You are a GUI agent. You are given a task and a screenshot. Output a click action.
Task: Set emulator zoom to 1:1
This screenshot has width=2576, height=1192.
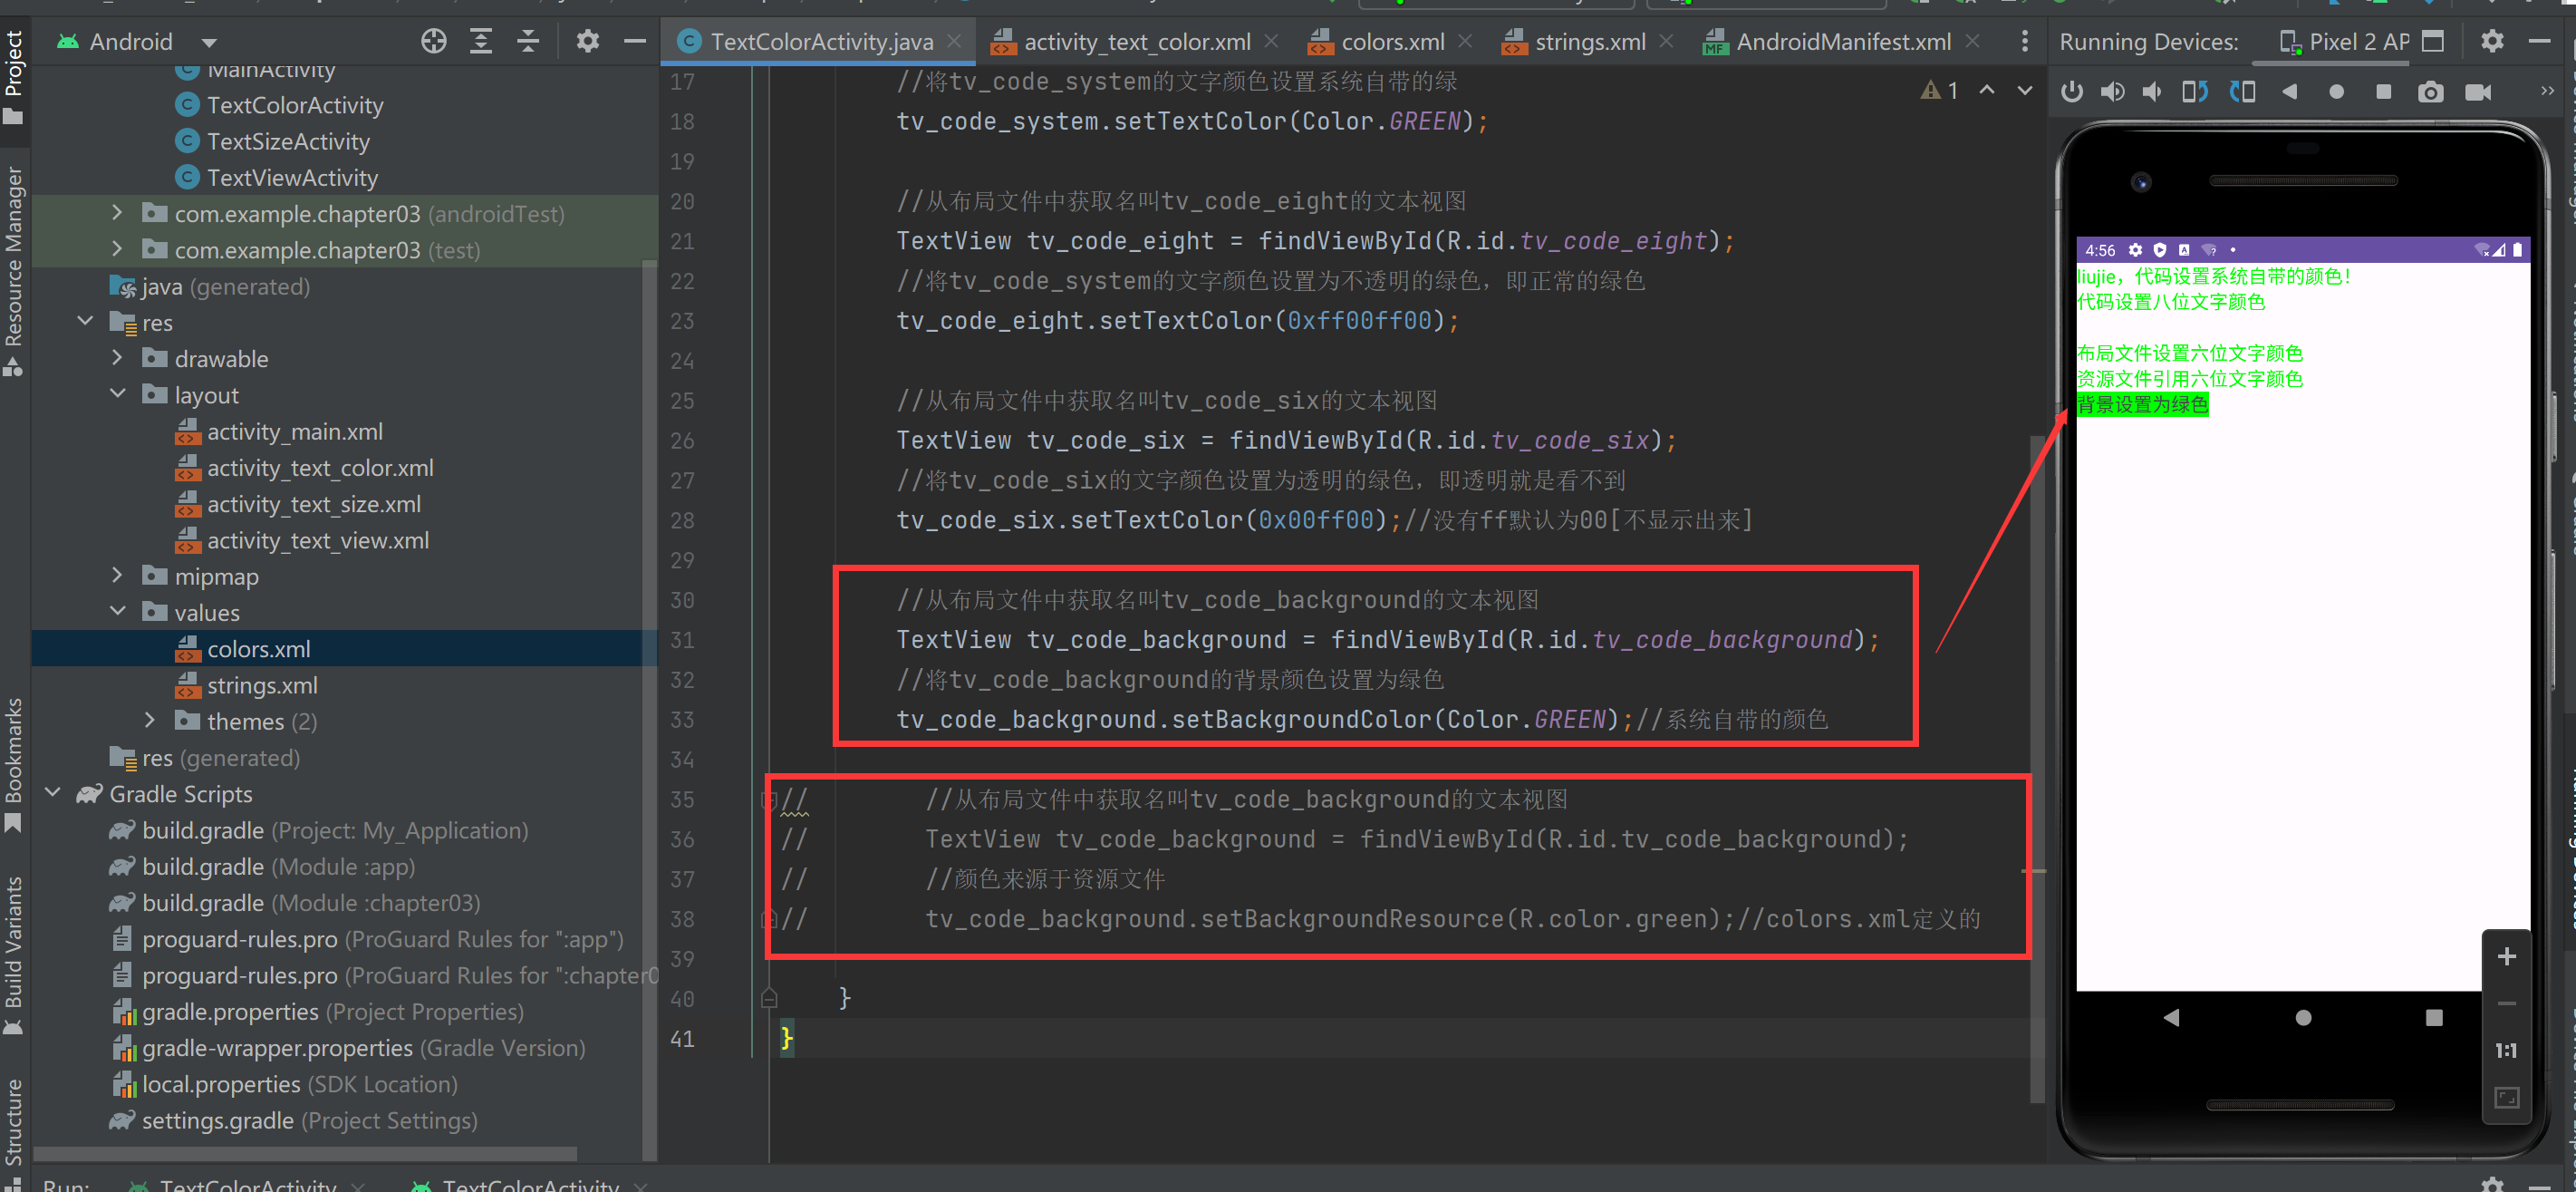click(2506, 1050)
